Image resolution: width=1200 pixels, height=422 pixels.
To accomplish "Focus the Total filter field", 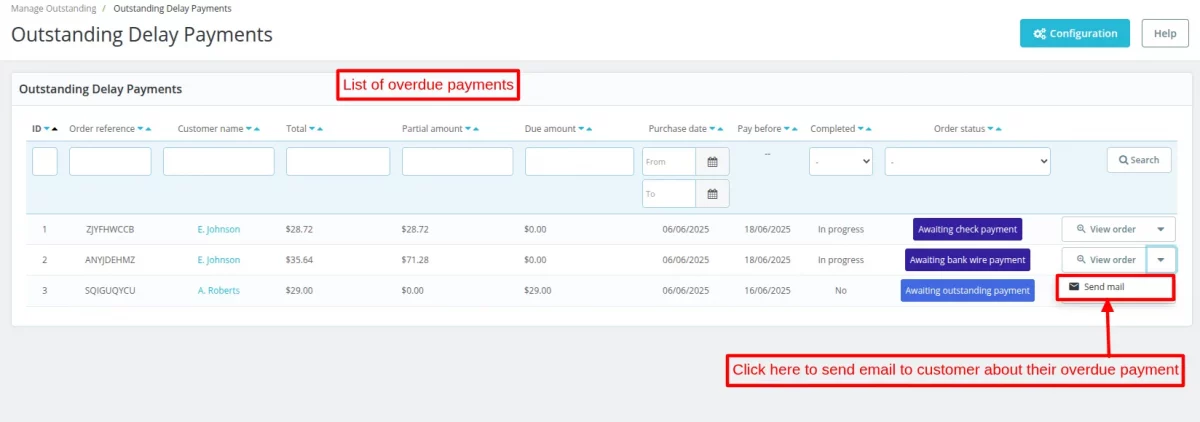I will (338, 161).
